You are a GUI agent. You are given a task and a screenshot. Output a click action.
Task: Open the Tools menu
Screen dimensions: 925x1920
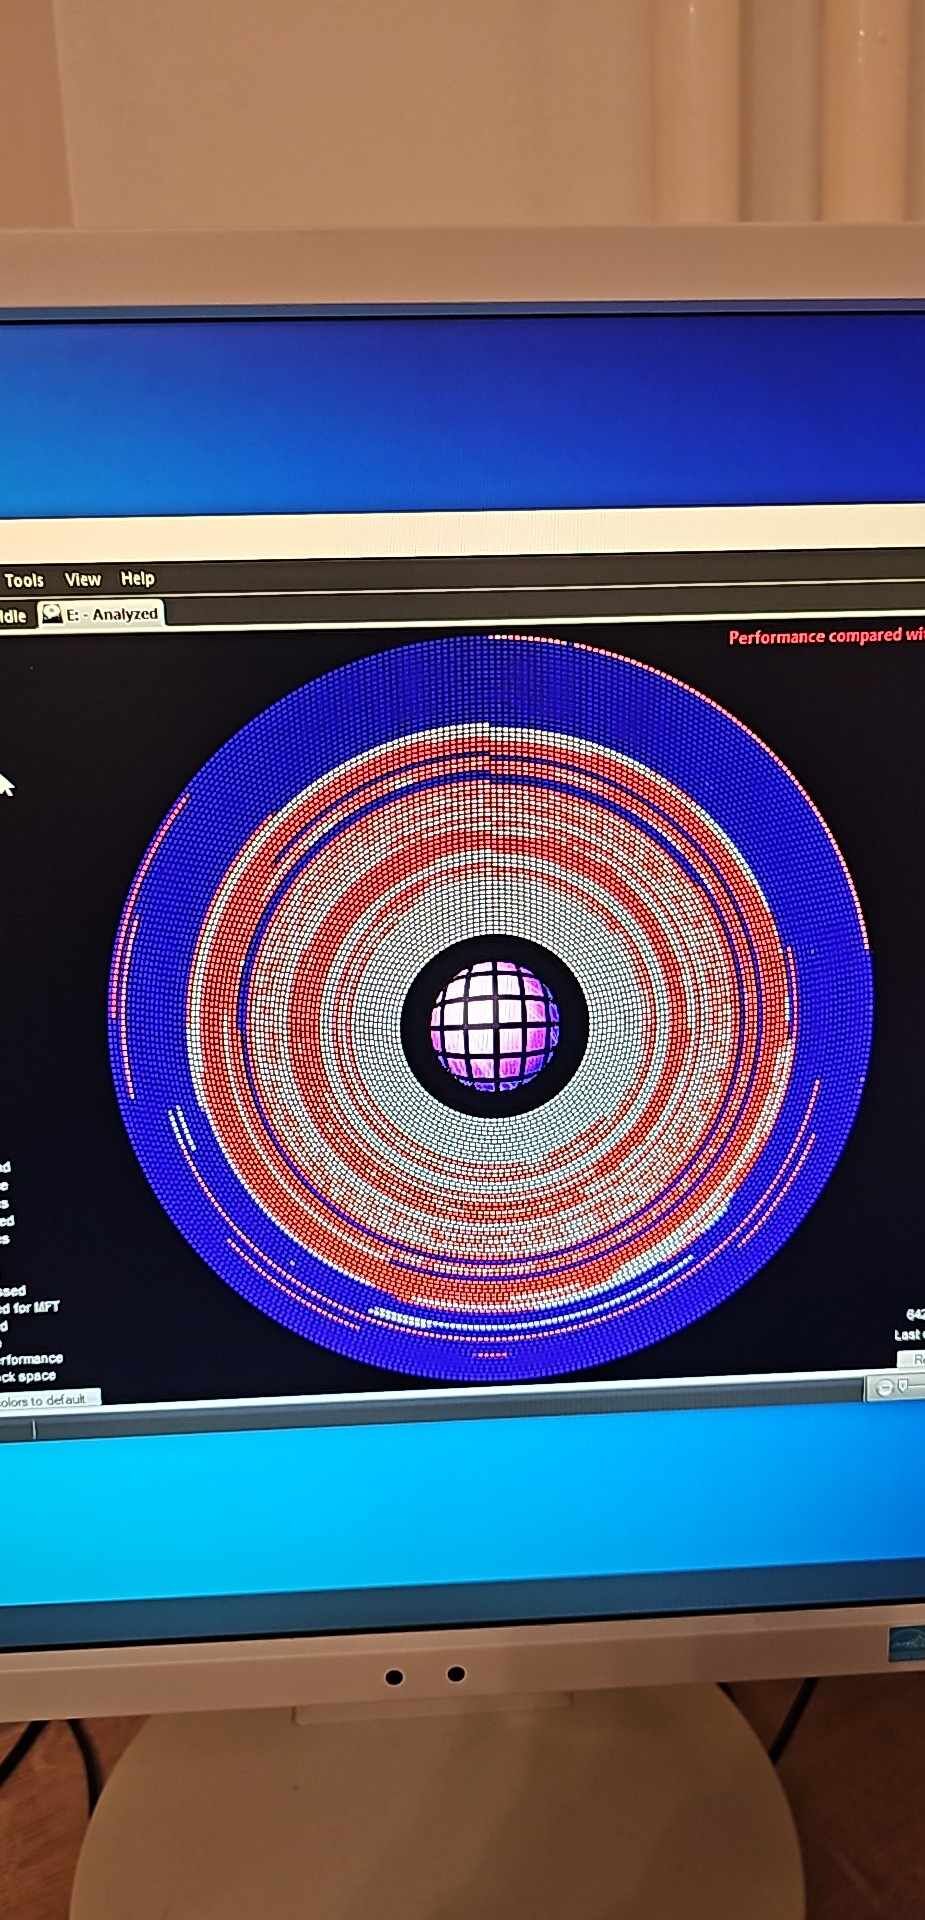click(24, 580)
